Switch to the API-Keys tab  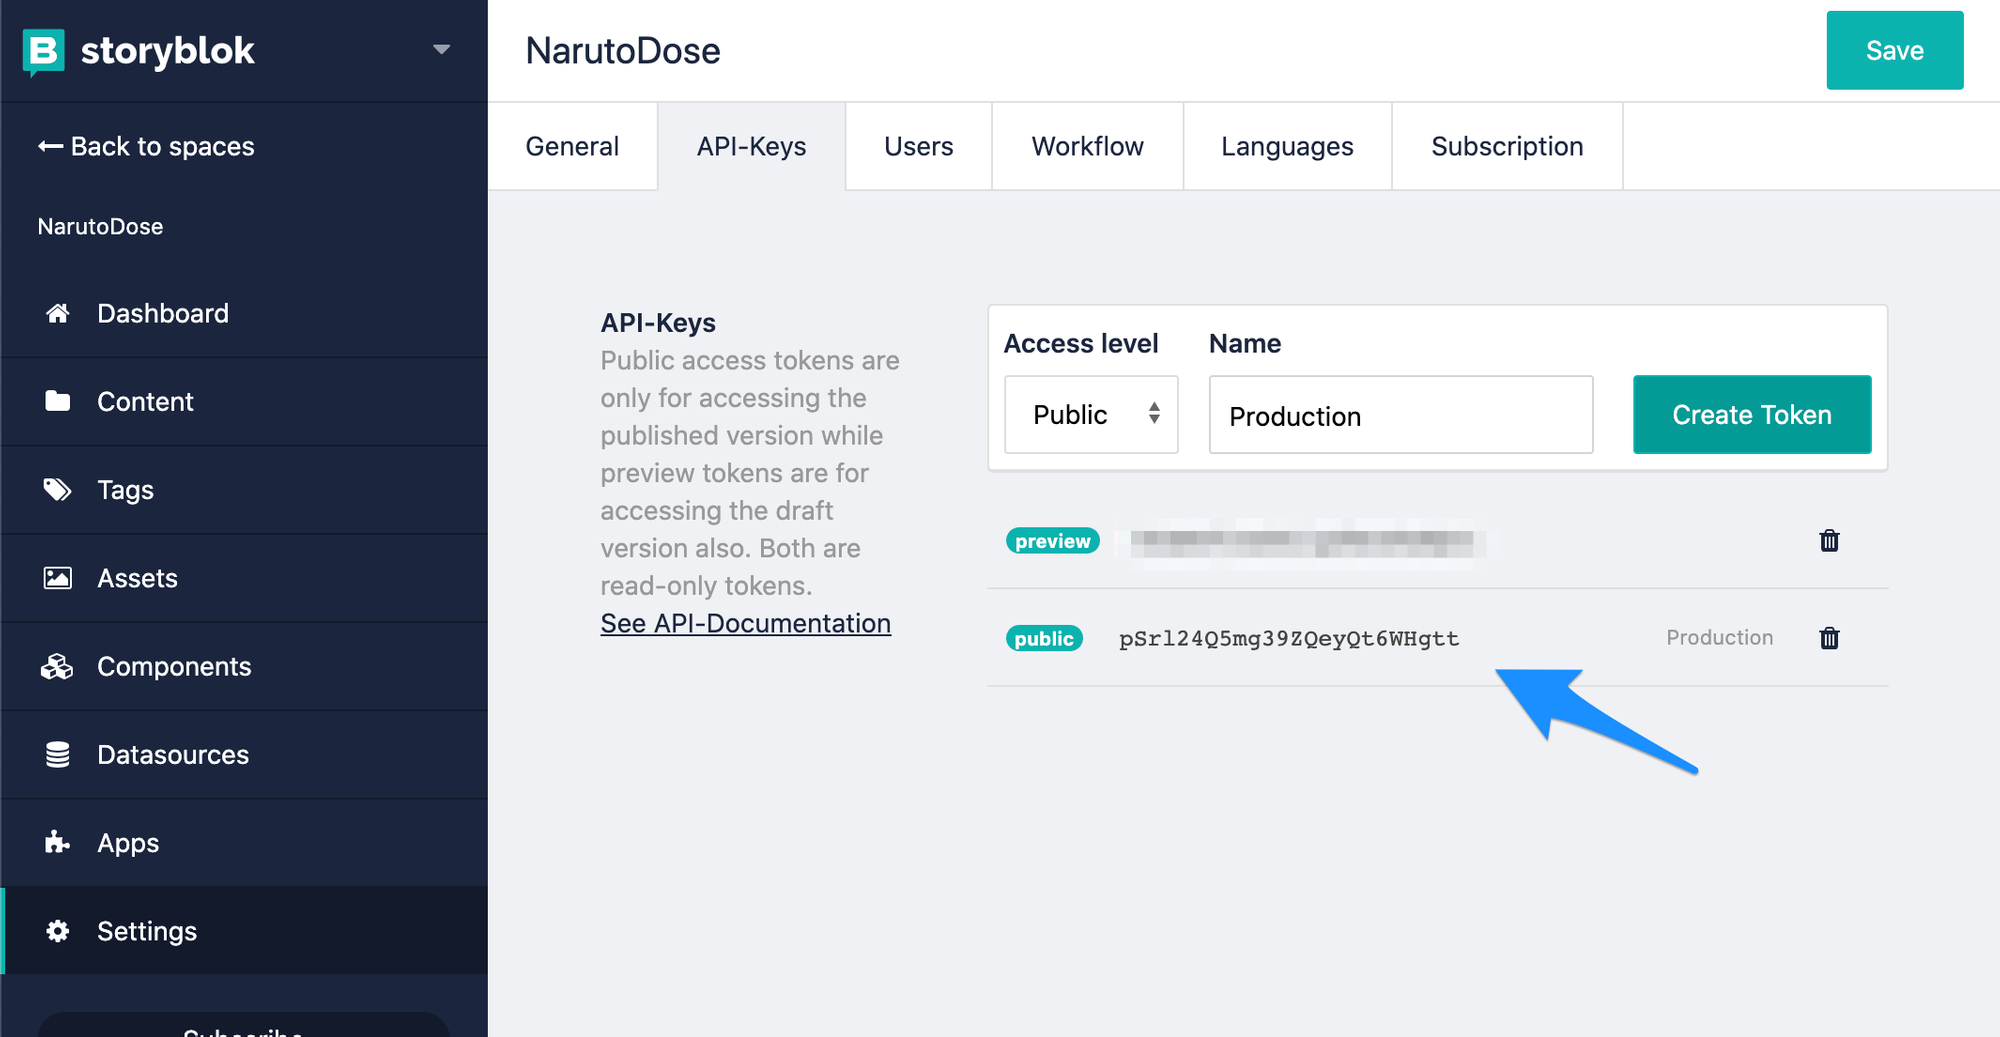pyautogui.click(x=752, y=146)
